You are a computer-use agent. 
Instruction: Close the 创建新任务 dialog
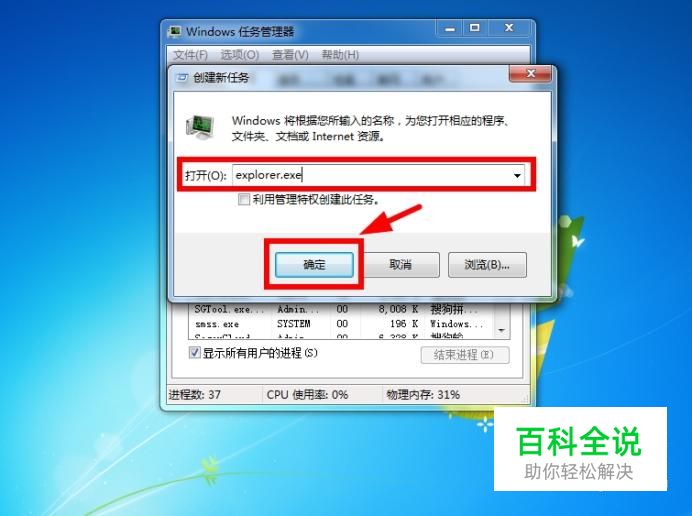tap(530, 74)
